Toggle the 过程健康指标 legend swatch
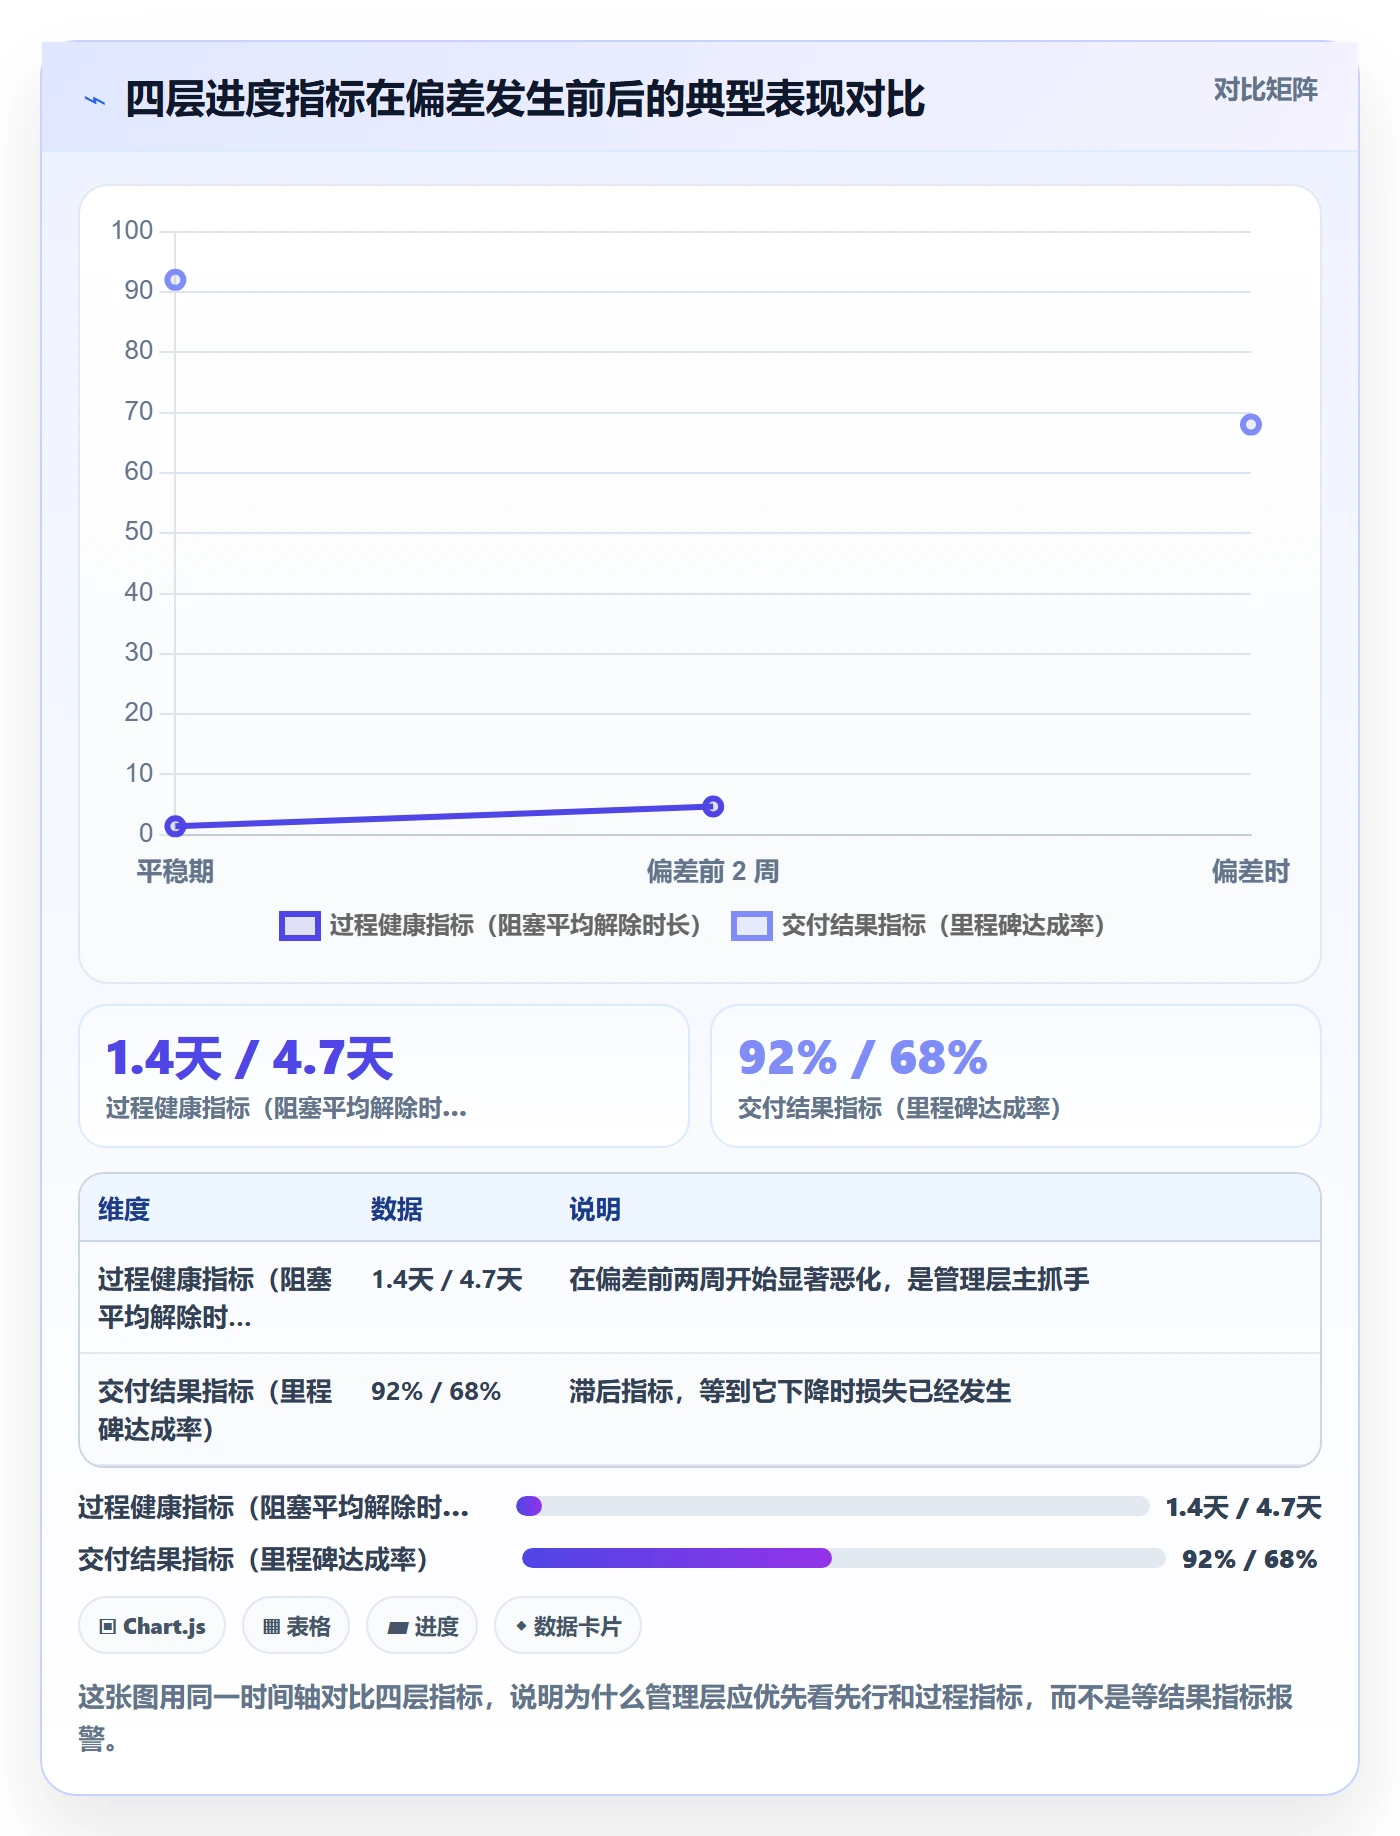The image size is (1400, 1836). 299,926
